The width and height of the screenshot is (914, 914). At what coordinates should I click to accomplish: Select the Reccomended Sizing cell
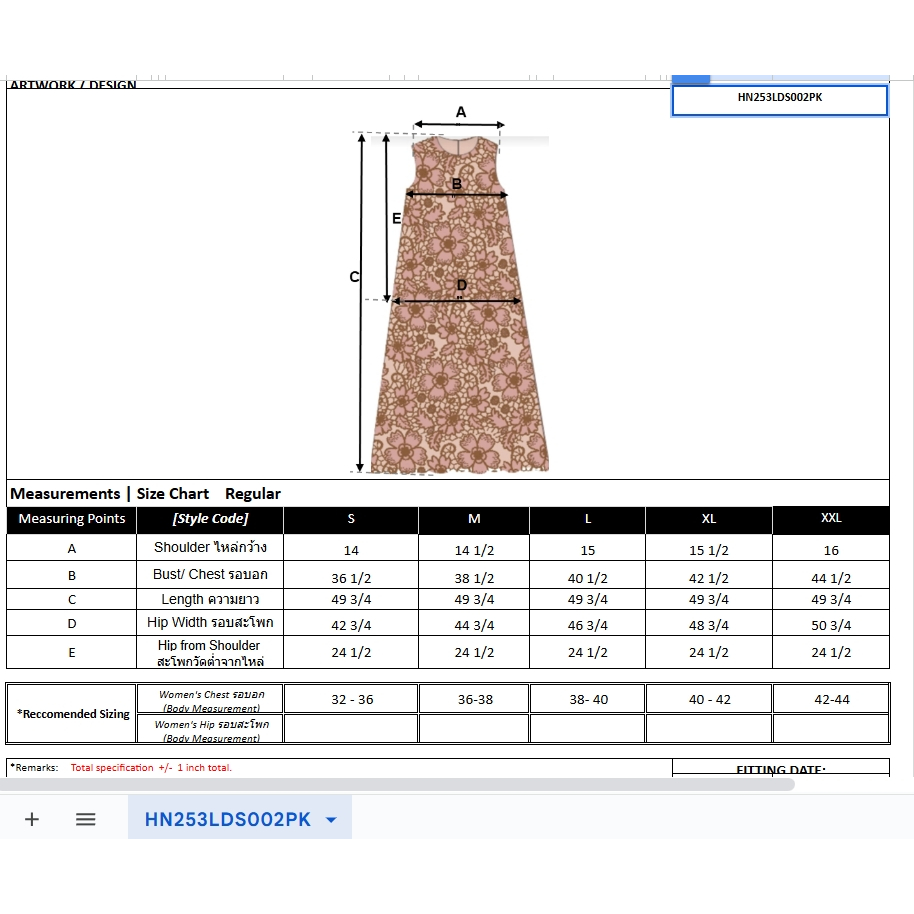[x=72, y=714]
